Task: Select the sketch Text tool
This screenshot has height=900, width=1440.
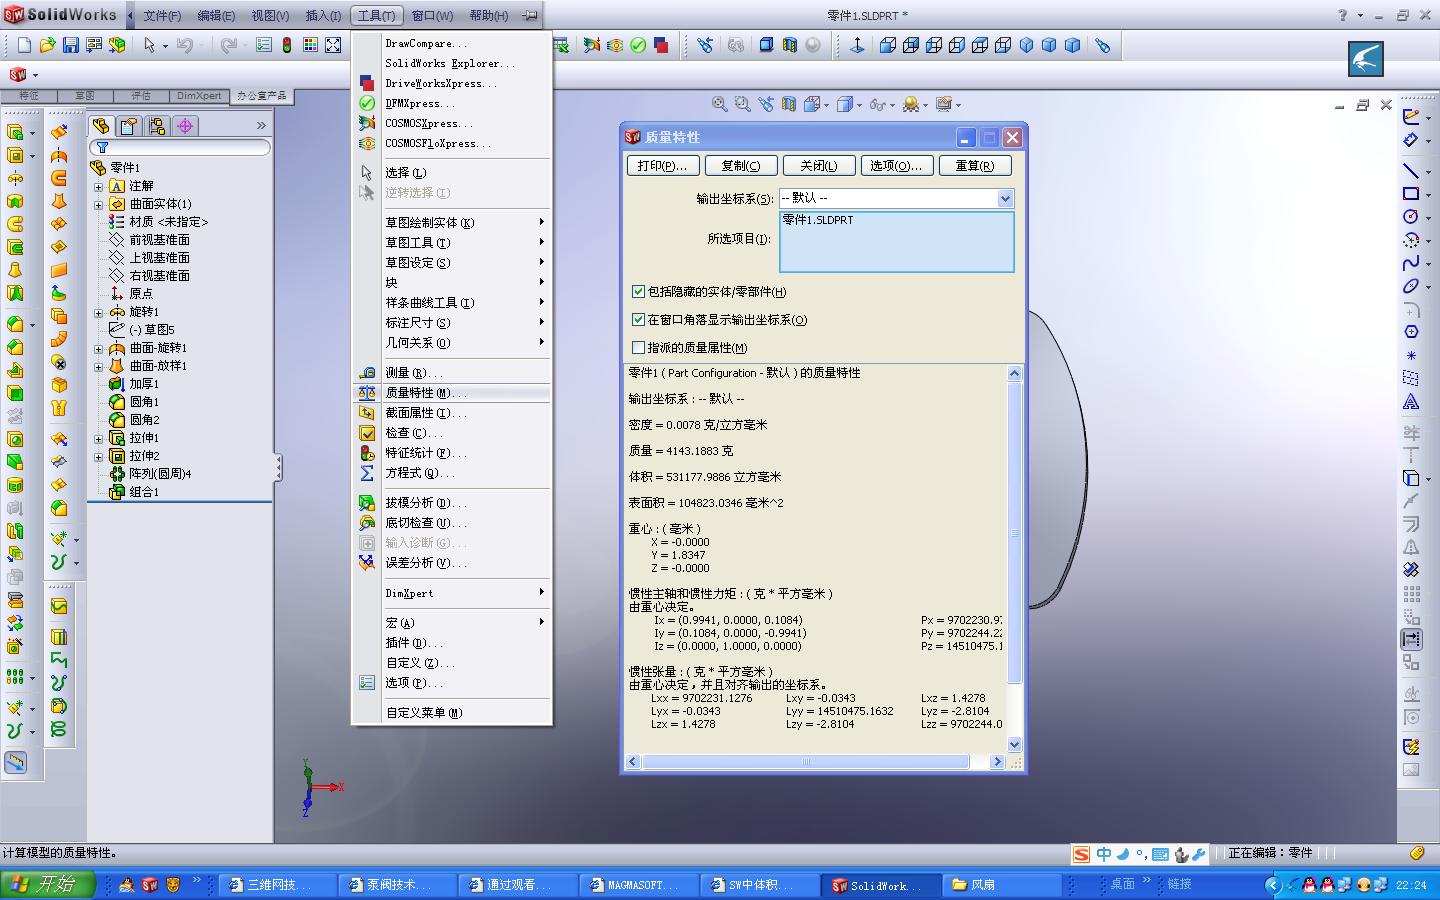Action: [x=1411, y=401]
